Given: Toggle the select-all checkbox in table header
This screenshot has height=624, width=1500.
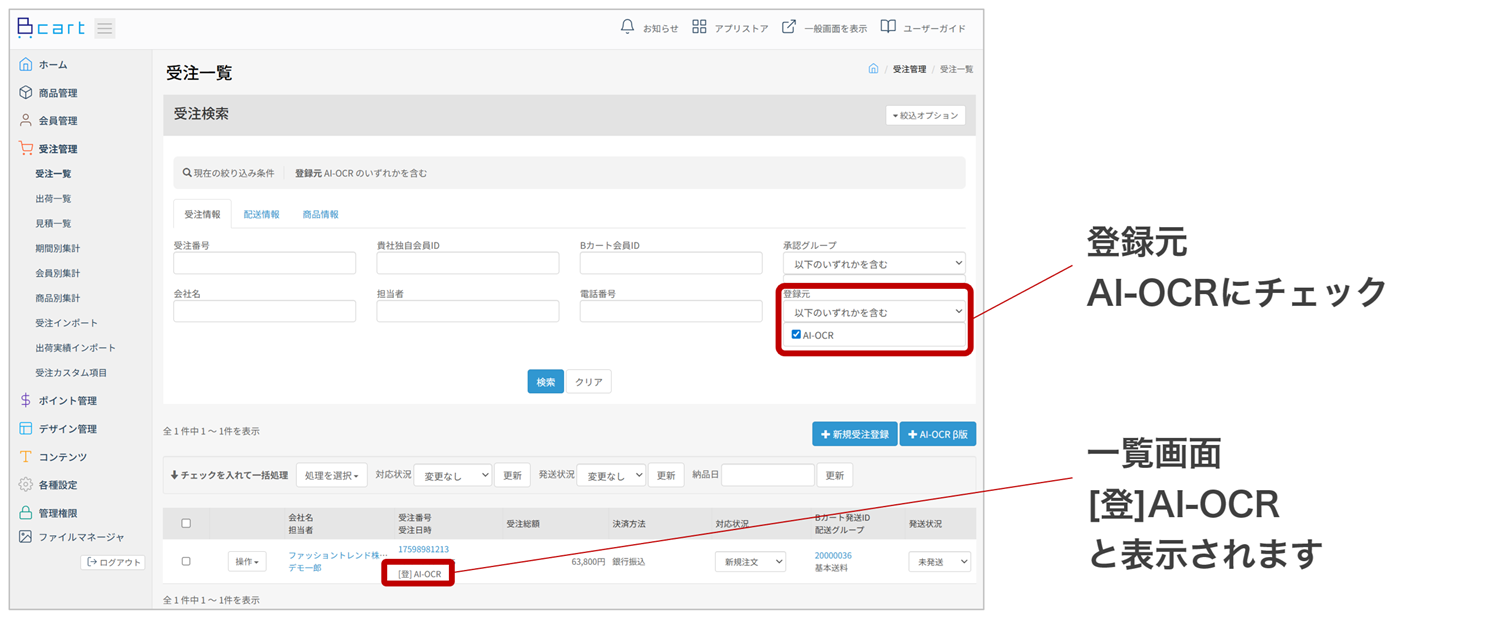Looking at the screenshot, I should (x=186, y=523).
